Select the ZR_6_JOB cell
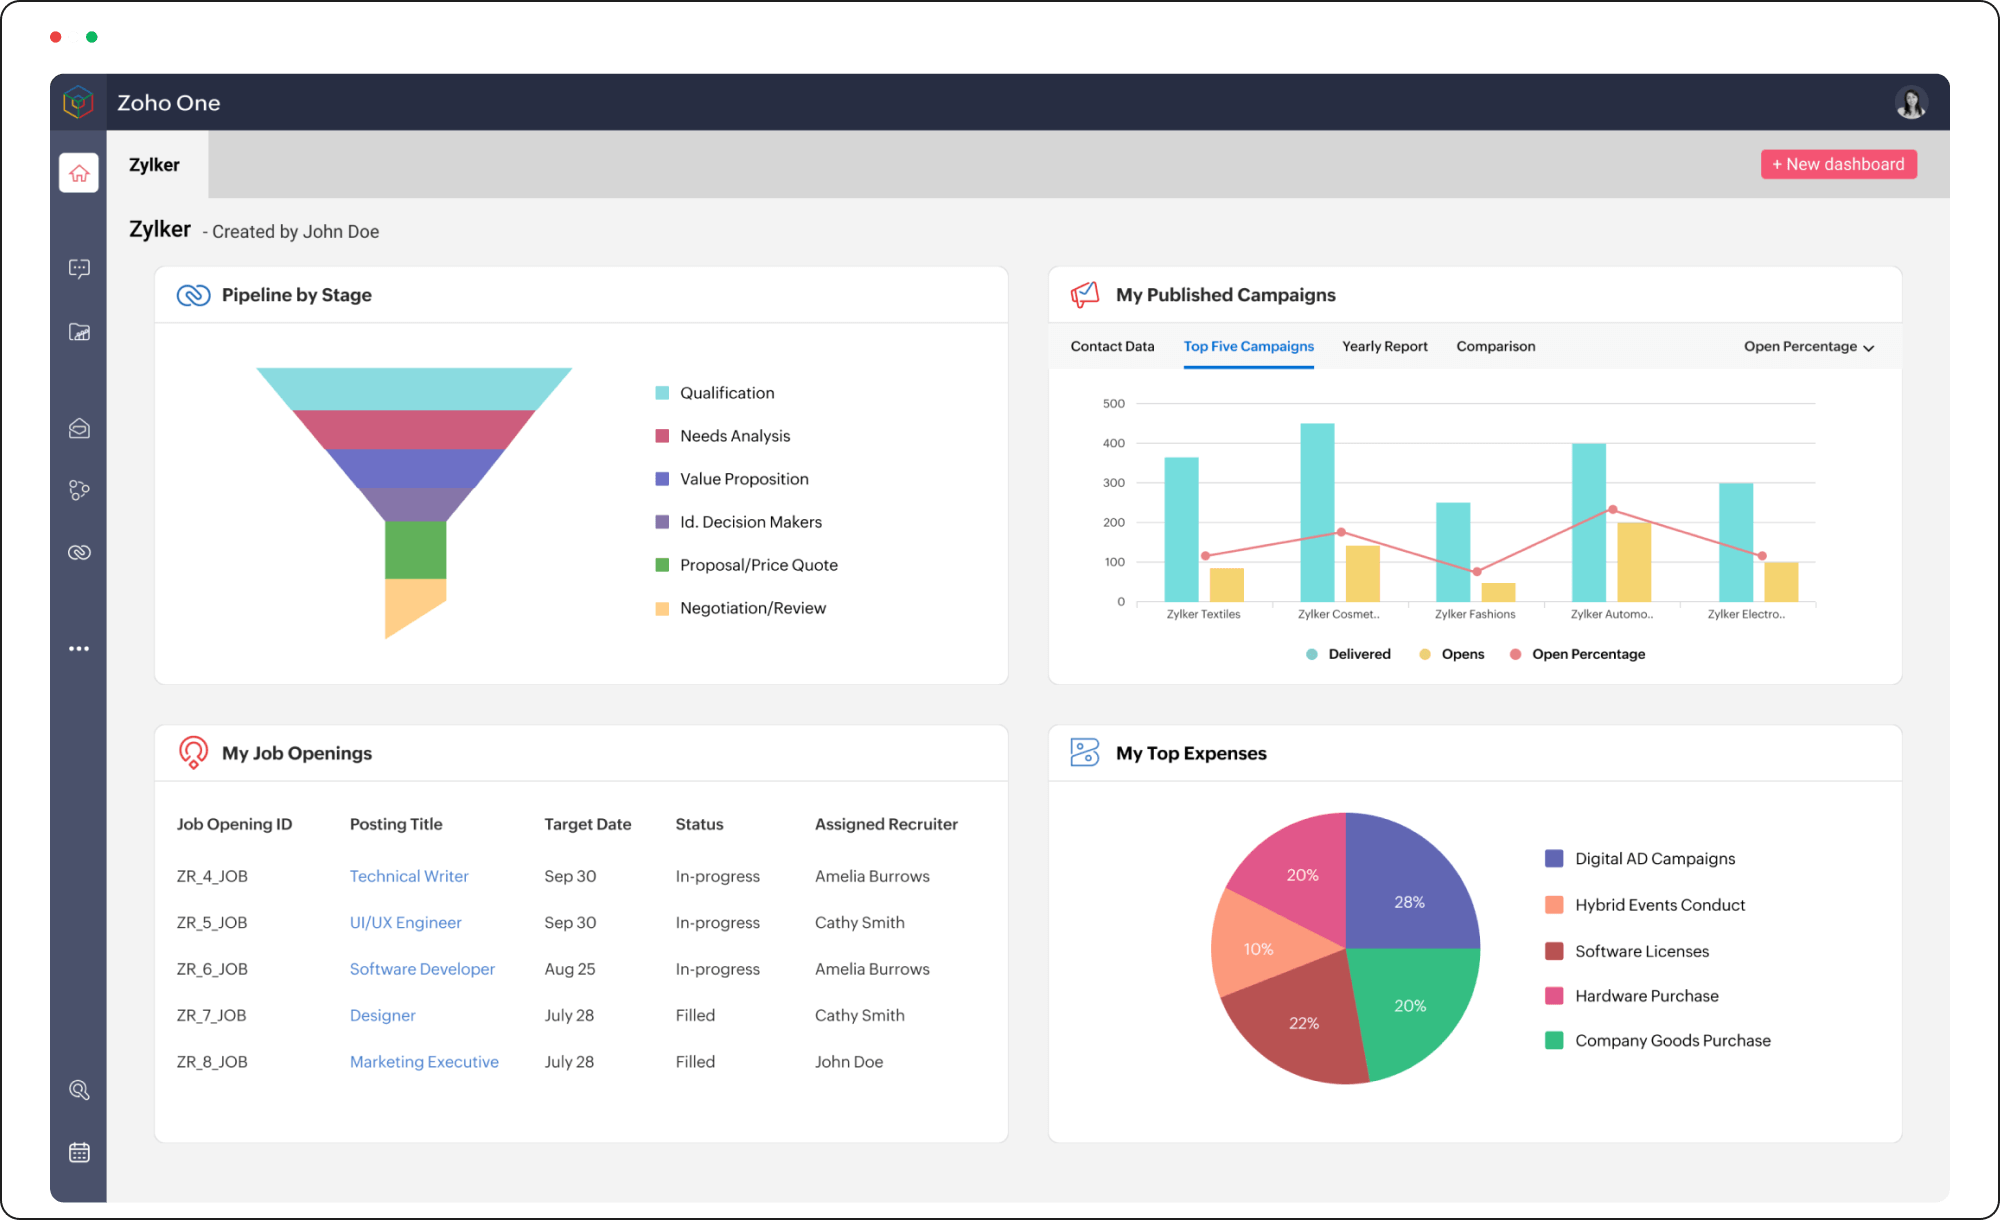The image size is (2000, 1220). (x=212, y=969)
